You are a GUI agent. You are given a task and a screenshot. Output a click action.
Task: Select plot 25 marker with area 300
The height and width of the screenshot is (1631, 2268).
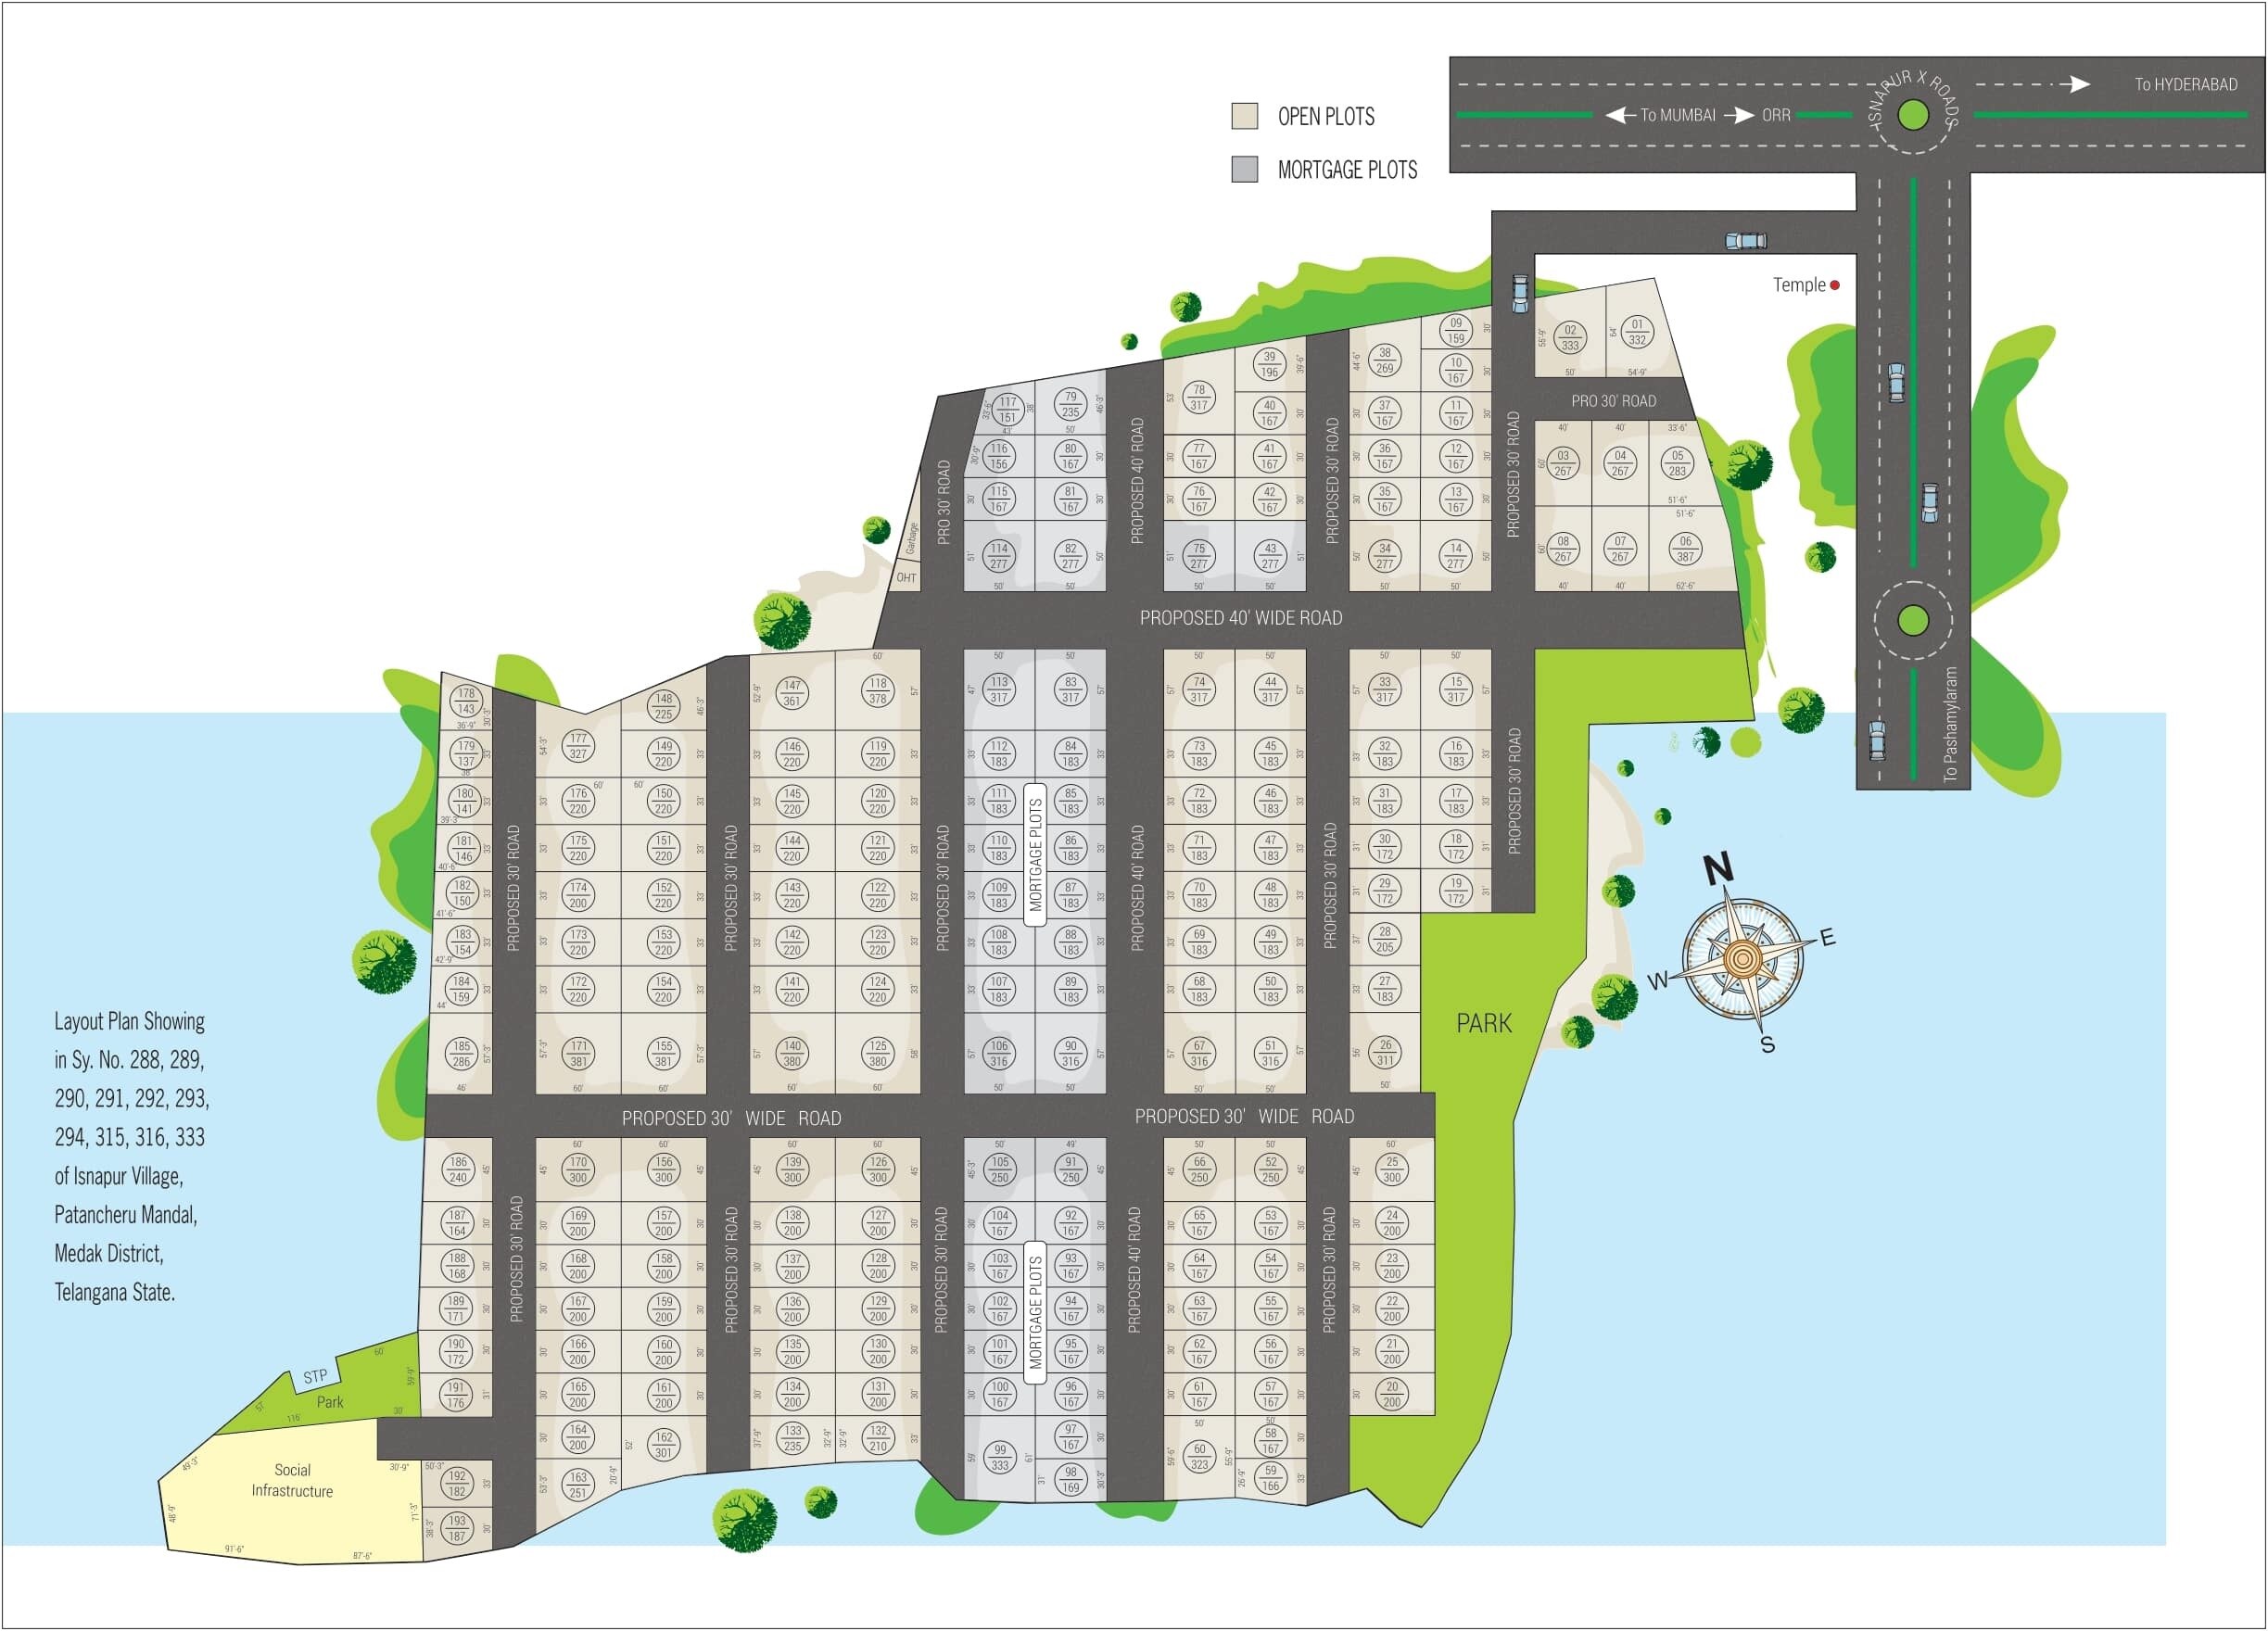[x=1392, y=1170]
